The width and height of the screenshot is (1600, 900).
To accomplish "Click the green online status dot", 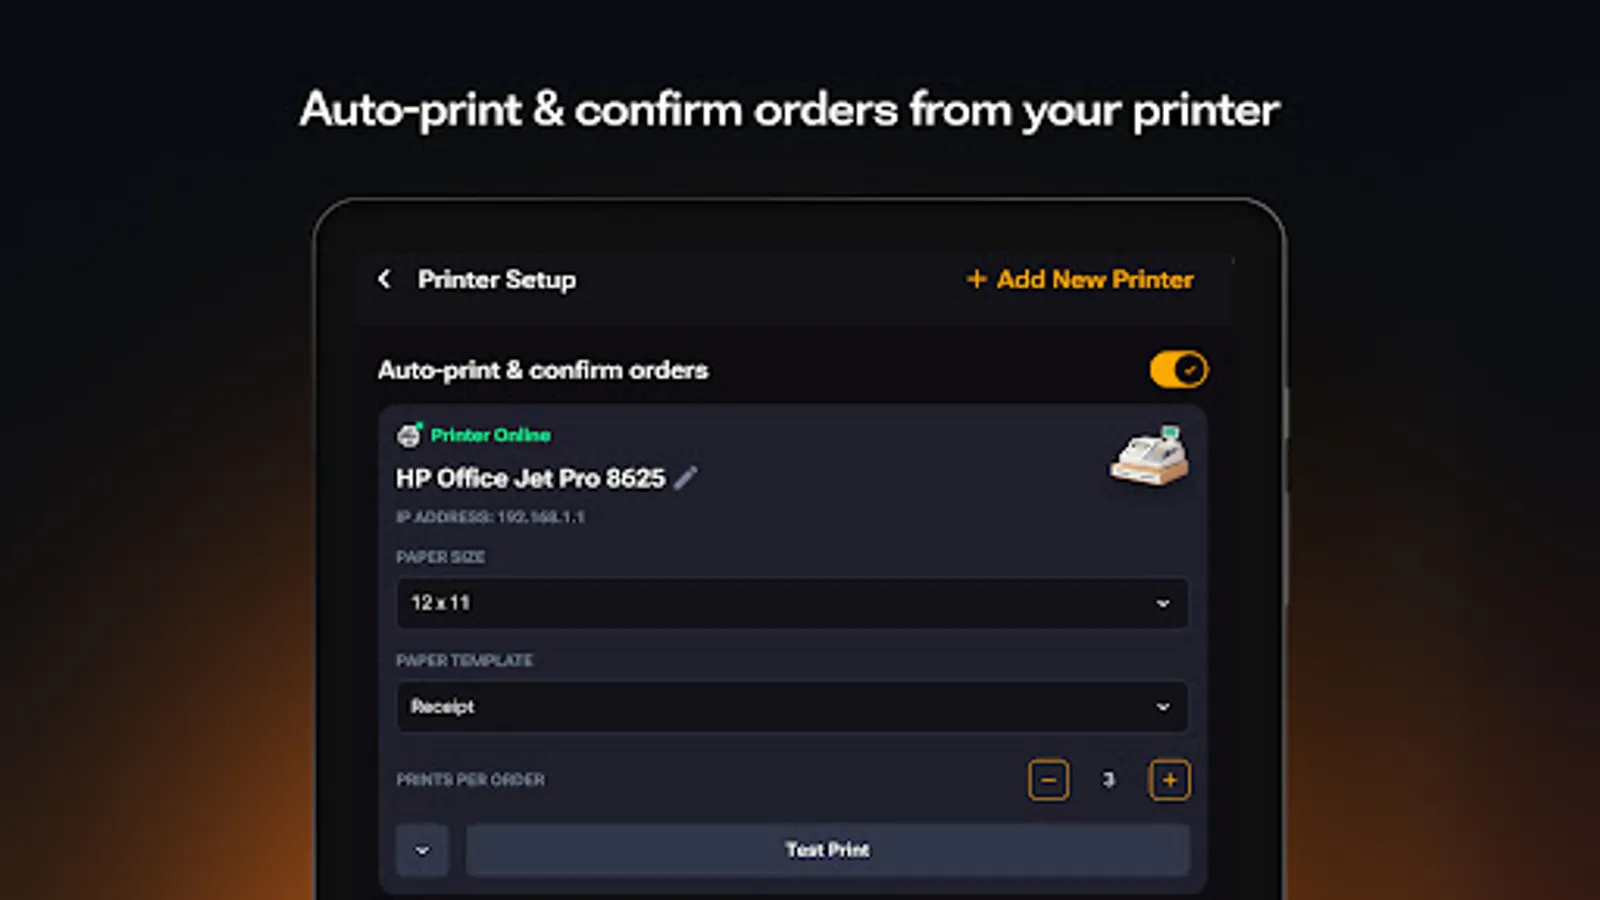I will pyautogui.click(x=420, y=424).
